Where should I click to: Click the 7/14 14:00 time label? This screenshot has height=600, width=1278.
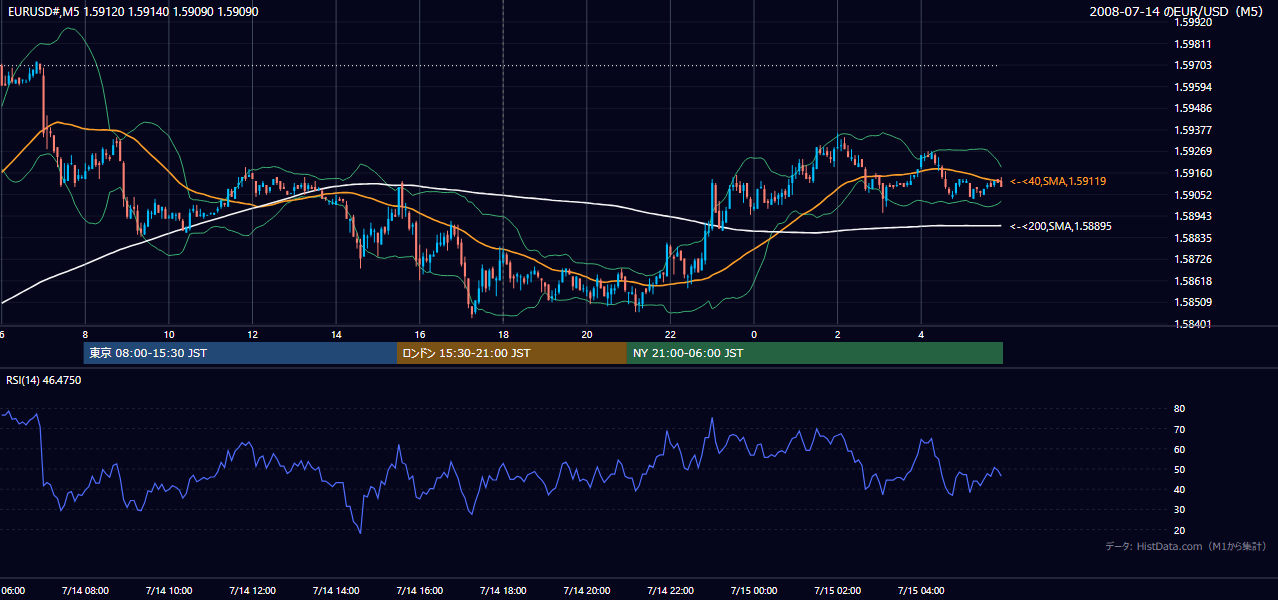pyautogui.click(x=336, y=590)
